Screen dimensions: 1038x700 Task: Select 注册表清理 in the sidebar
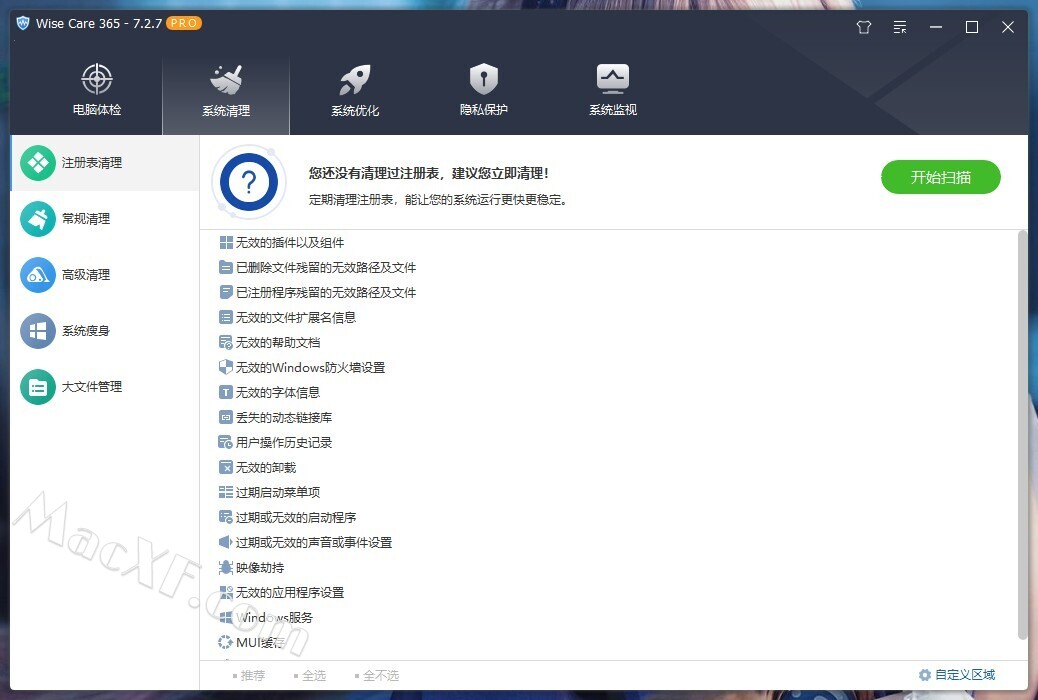click(x=105, y=163)
